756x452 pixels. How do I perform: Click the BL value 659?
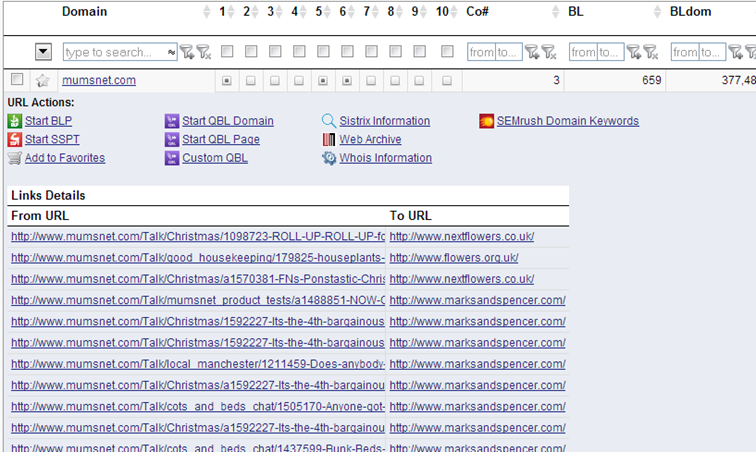point(651,80)
